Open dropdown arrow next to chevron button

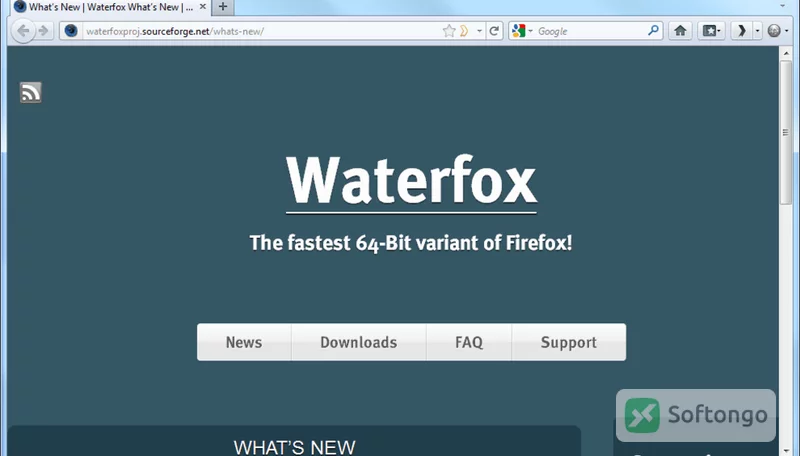point(757,31)
